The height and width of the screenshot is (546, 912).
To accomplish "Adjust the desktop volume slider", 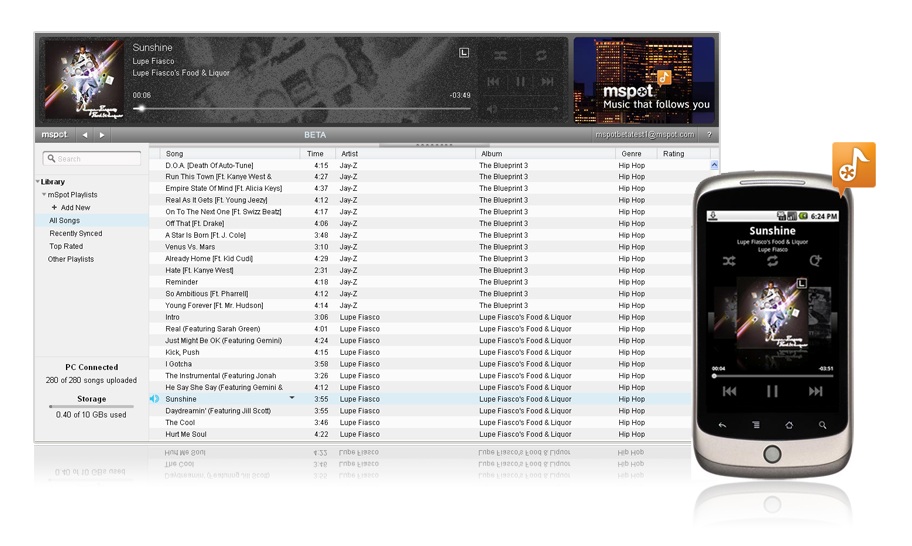I will (529, 109).
